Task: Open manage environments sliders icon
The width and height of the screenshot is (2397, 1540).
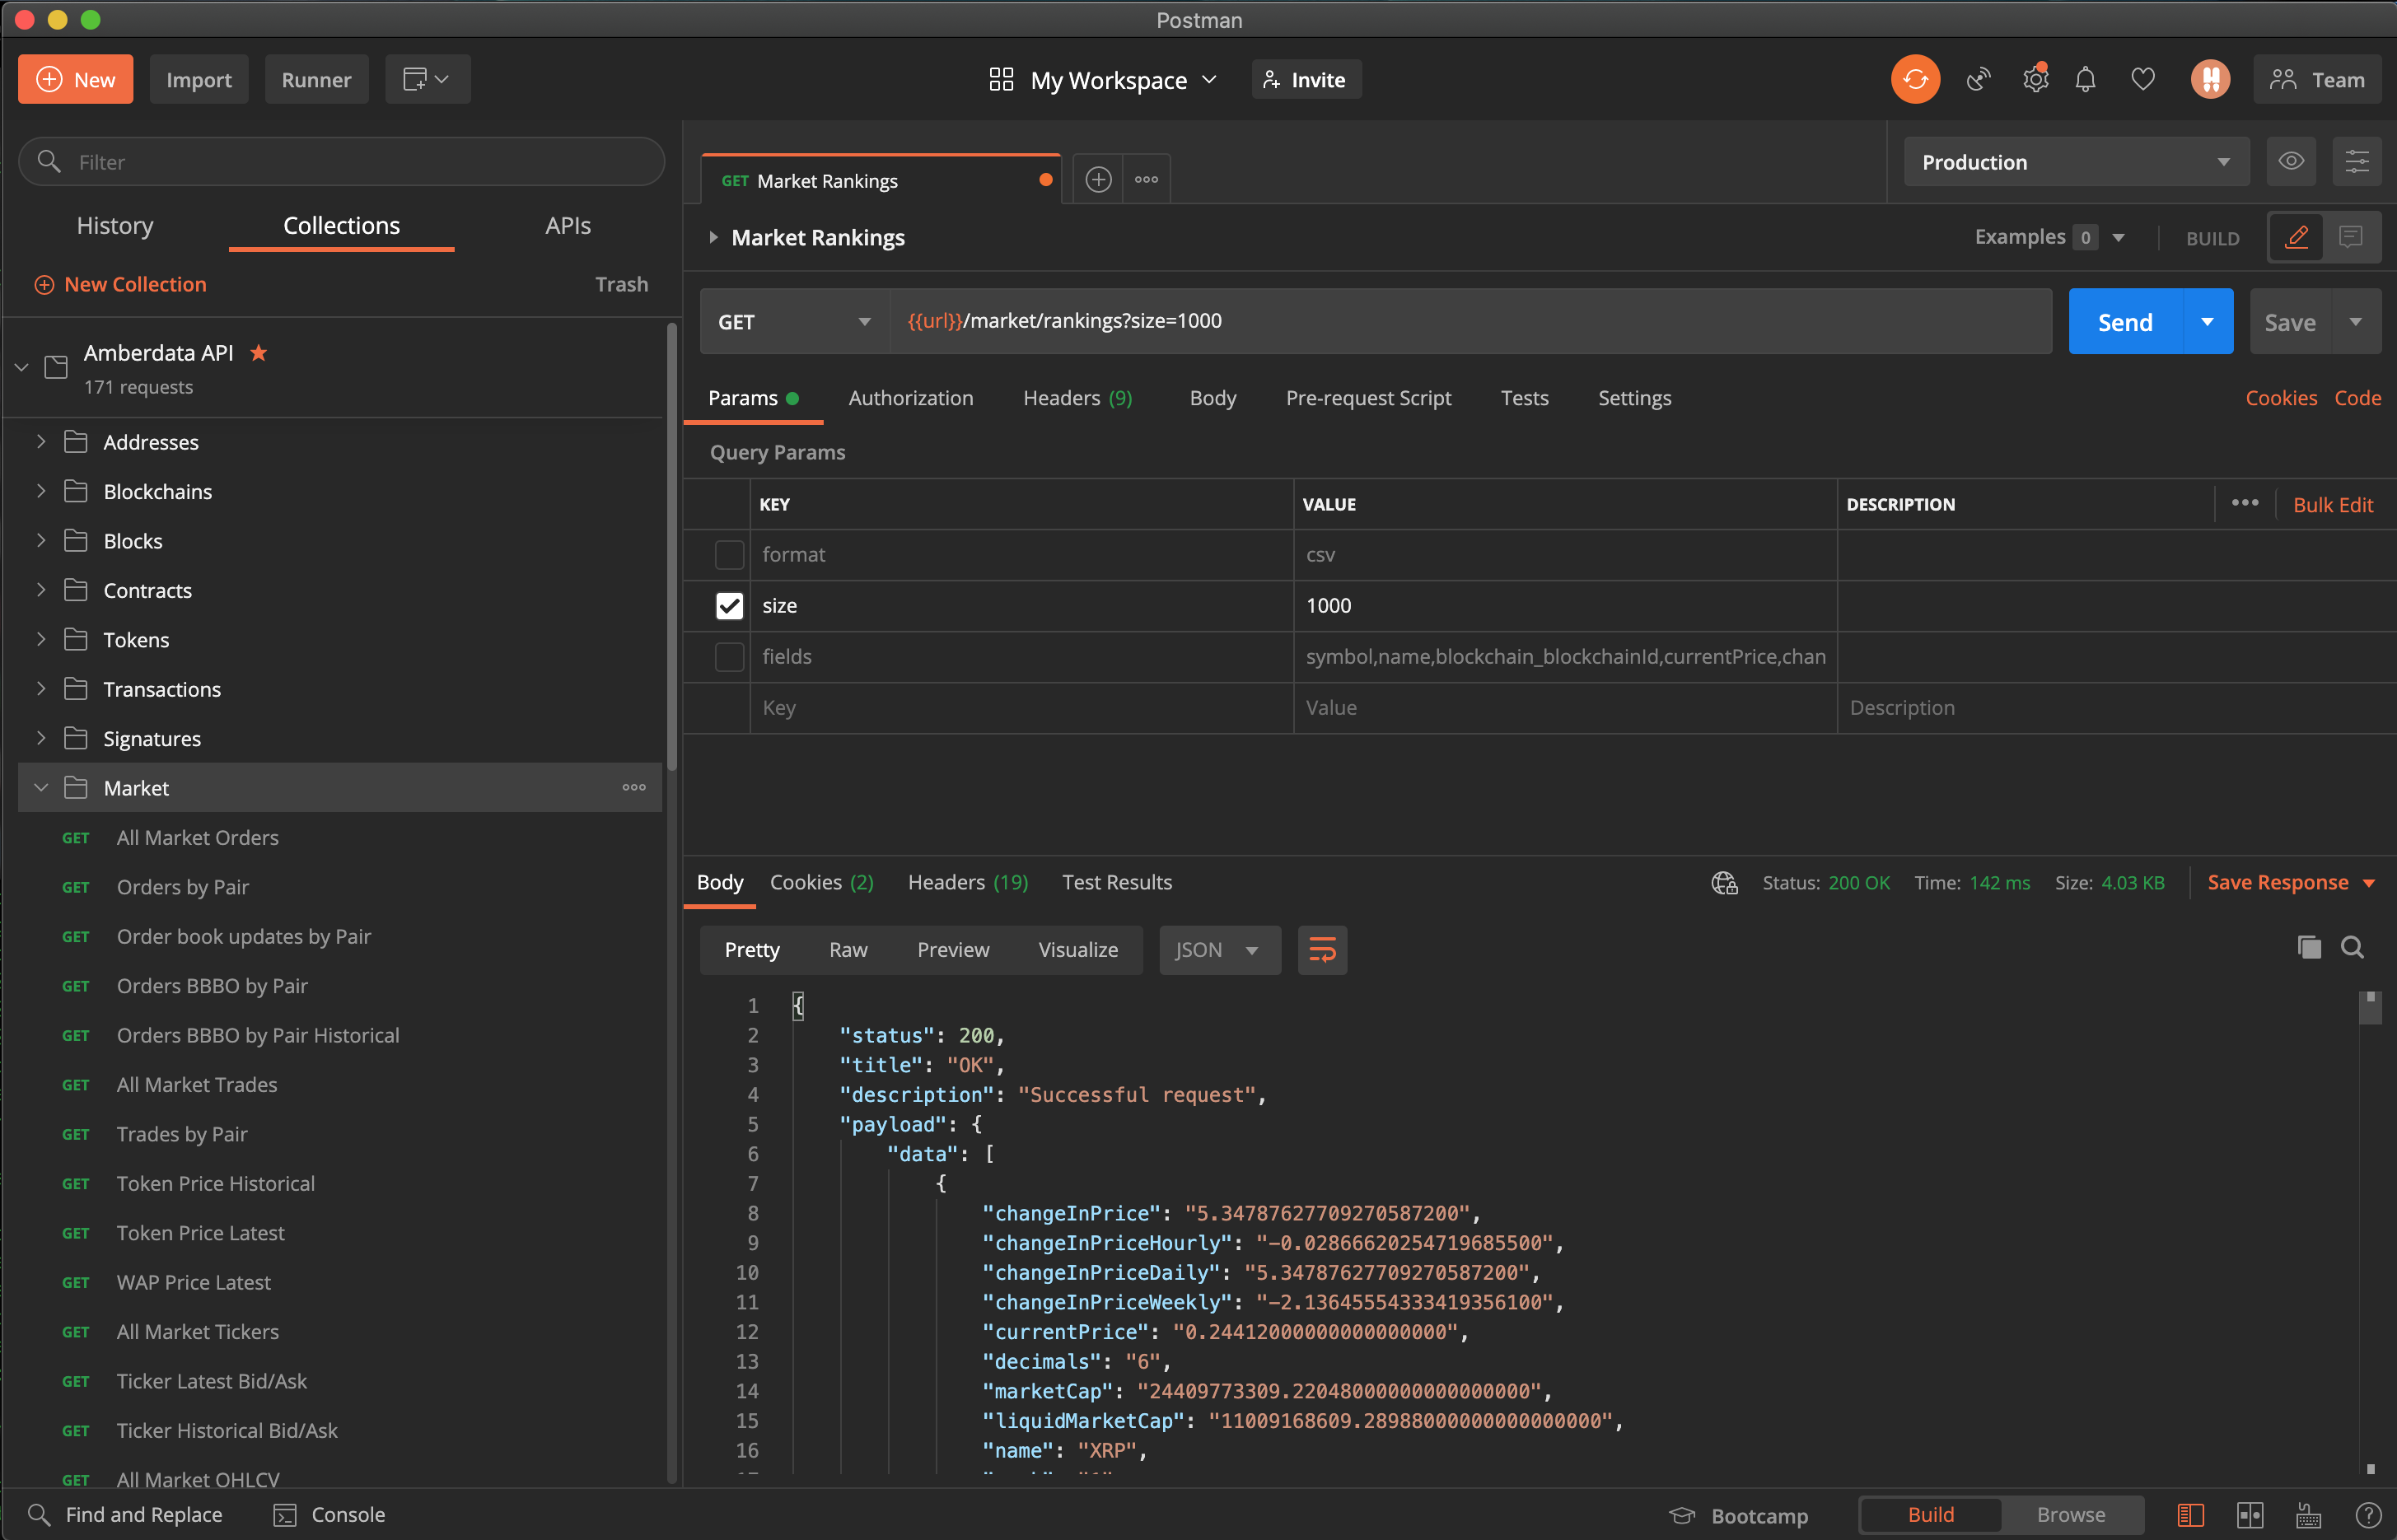Action: point(2357,162)
